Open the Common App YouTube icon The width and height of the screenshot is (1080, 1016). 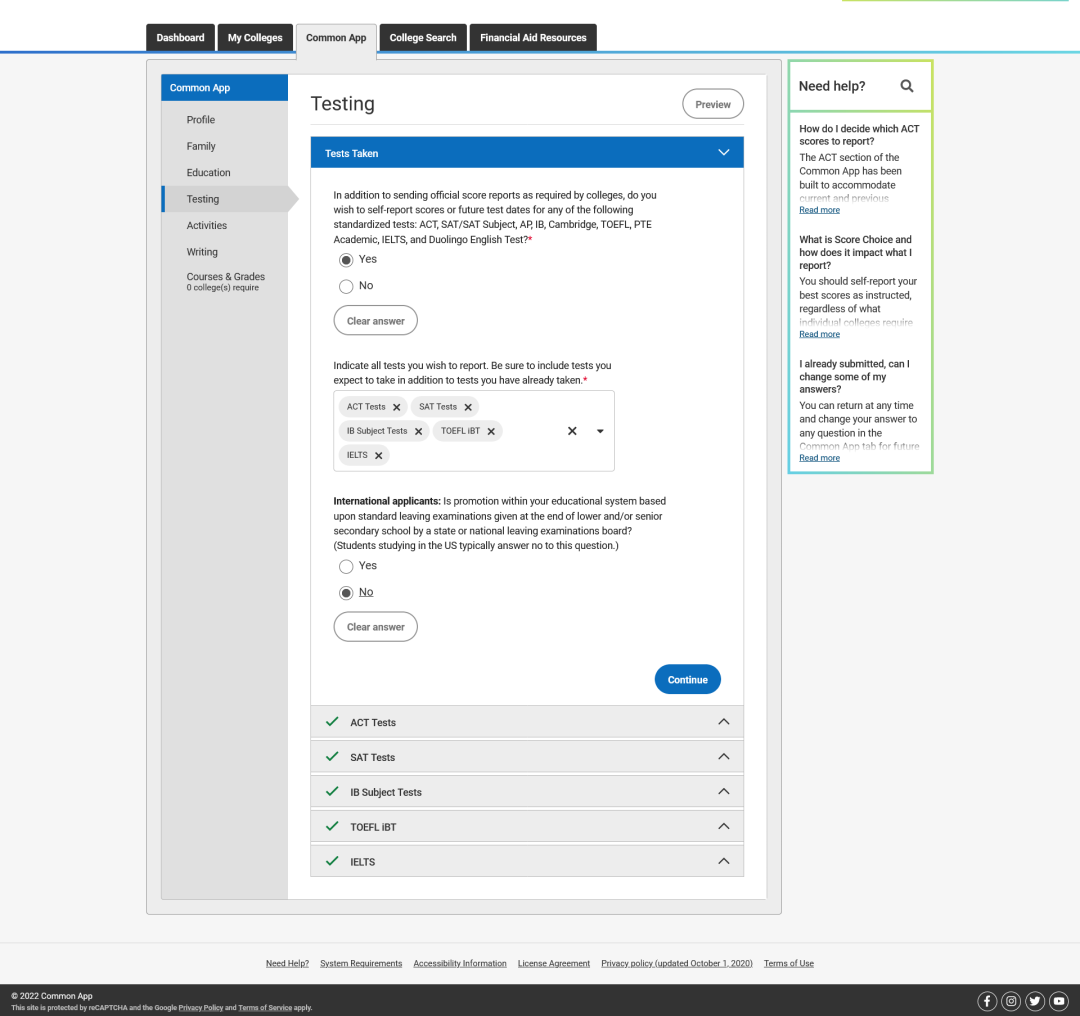[1059, 1001]
